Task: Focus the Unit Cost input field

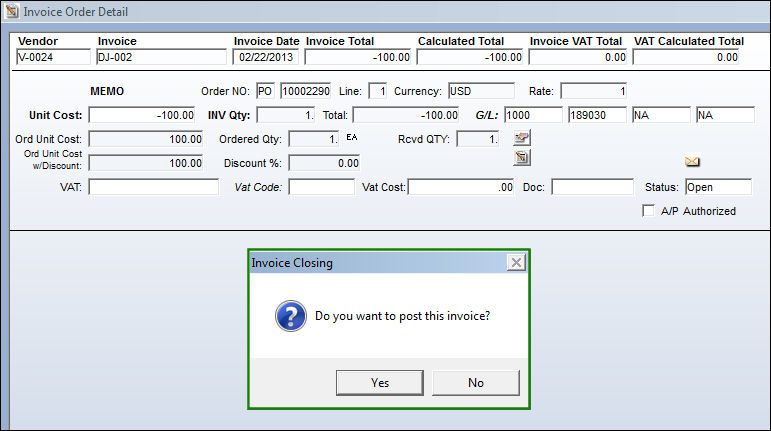Action: coord(142,115)
